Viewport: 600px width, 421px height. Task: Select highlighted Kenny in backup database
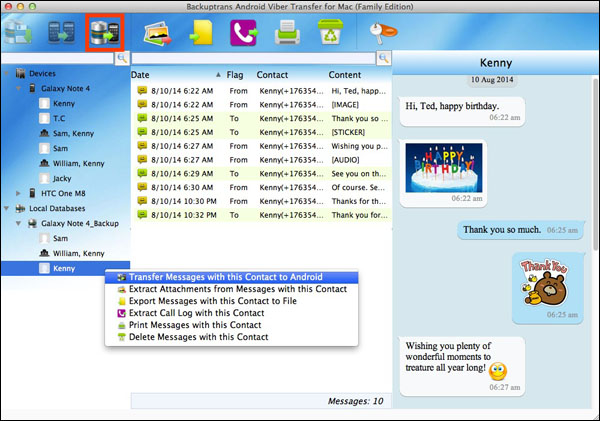click(x=65, y=268)
